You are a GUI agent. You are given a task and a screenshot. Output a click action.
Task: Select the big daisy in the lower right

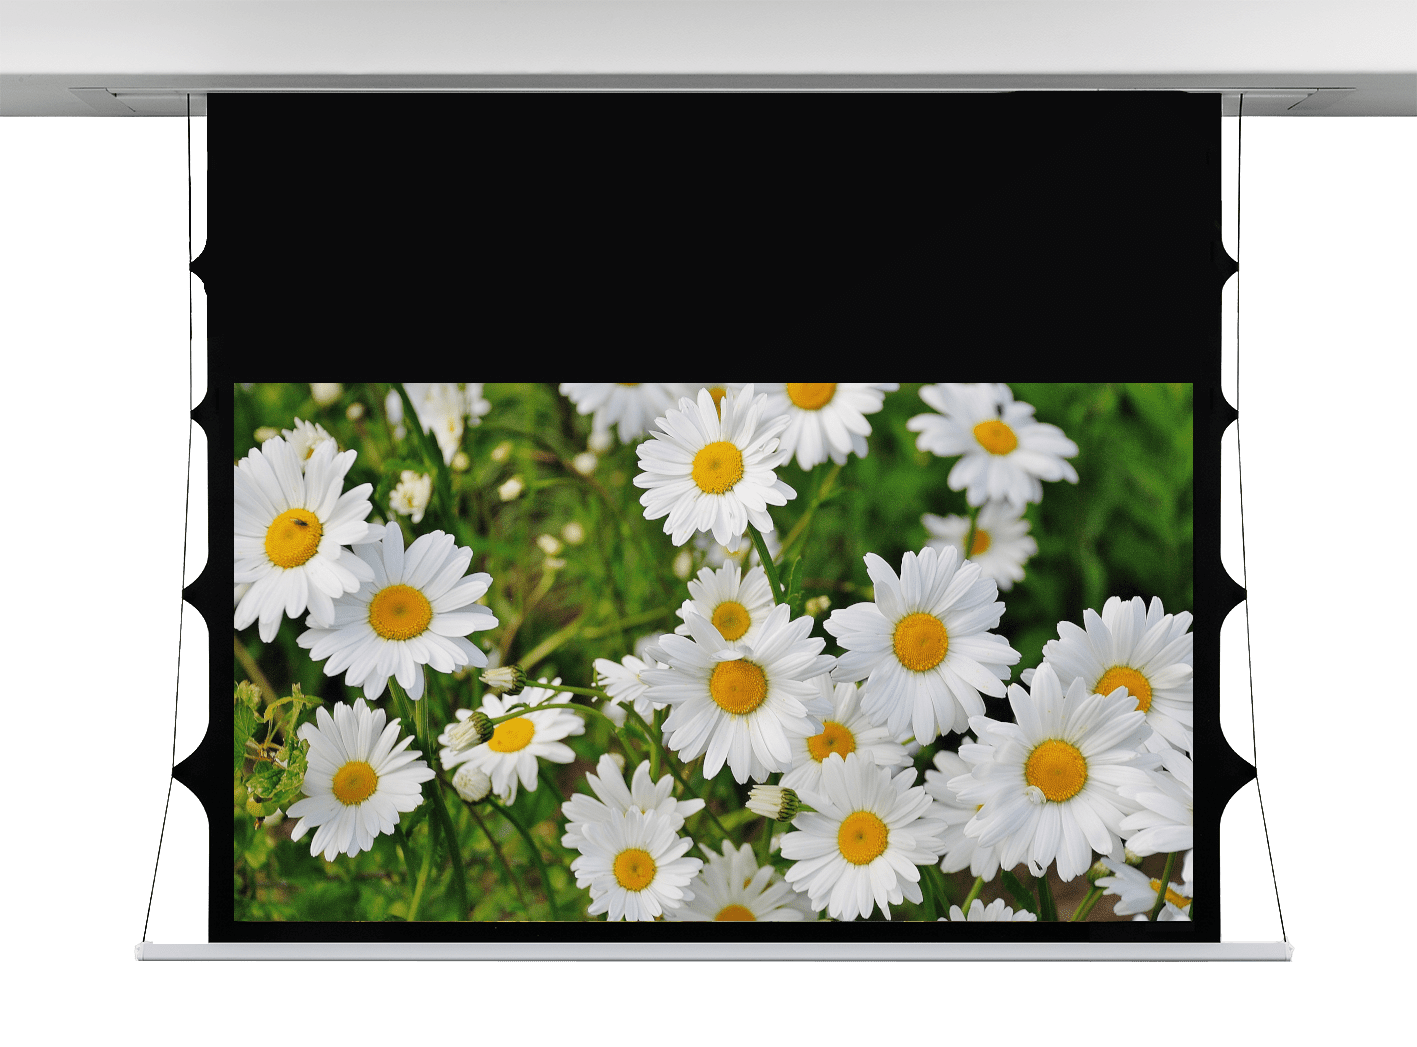[1055, 770]
